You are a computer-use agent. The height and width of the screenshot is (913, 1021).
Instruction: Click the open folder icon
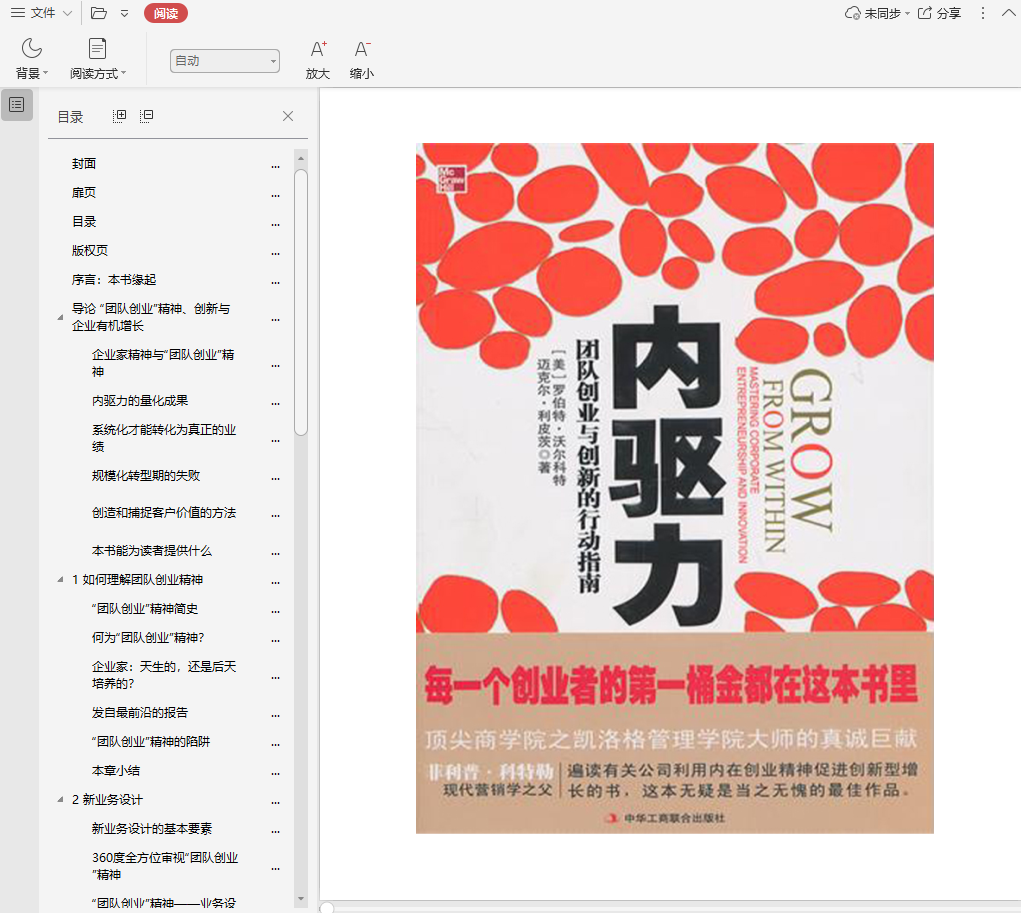coord(99,13)
